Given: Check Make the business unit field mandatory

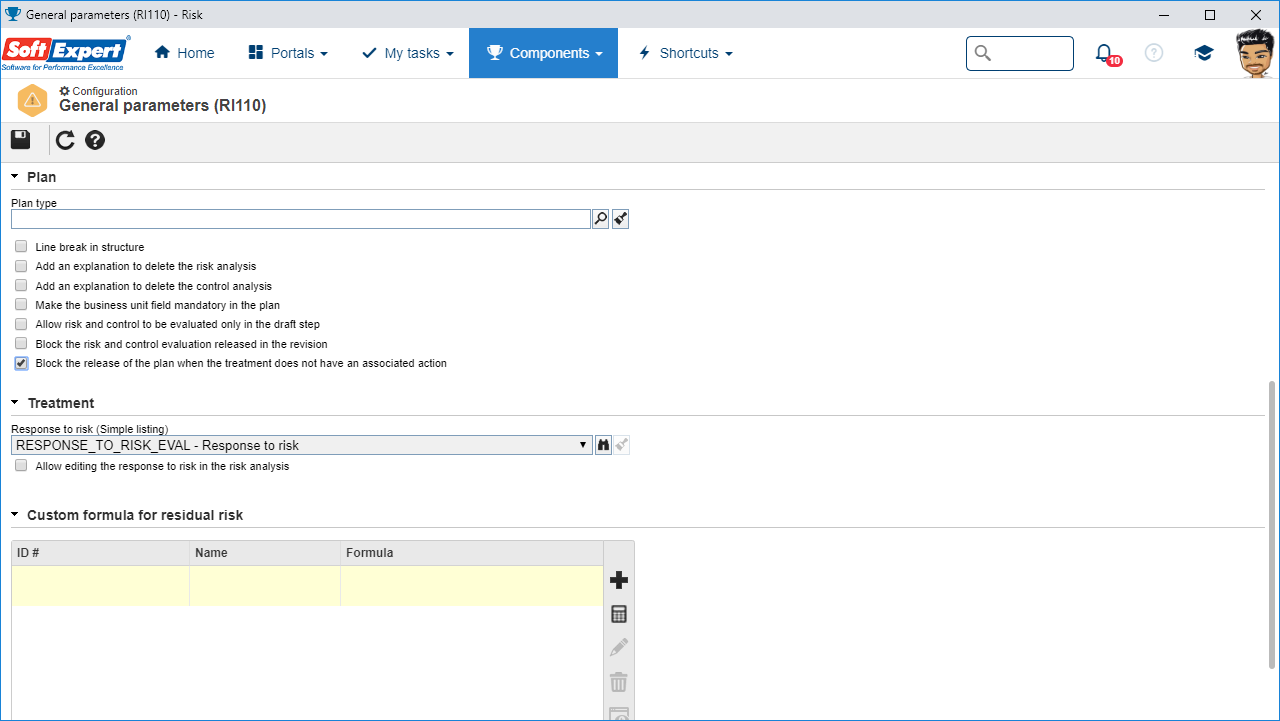Looking at the screenshot, I should [21, 305].
